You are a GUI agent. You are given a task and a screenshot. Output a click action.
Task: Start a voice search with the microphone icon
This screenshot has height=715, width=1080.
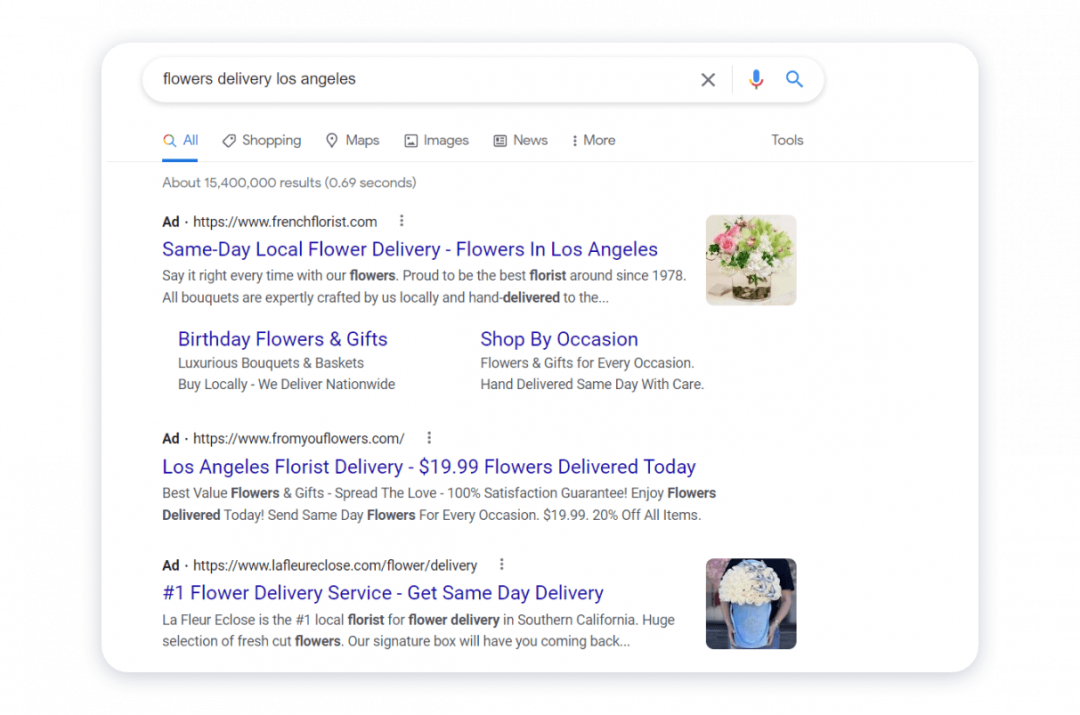756,79
